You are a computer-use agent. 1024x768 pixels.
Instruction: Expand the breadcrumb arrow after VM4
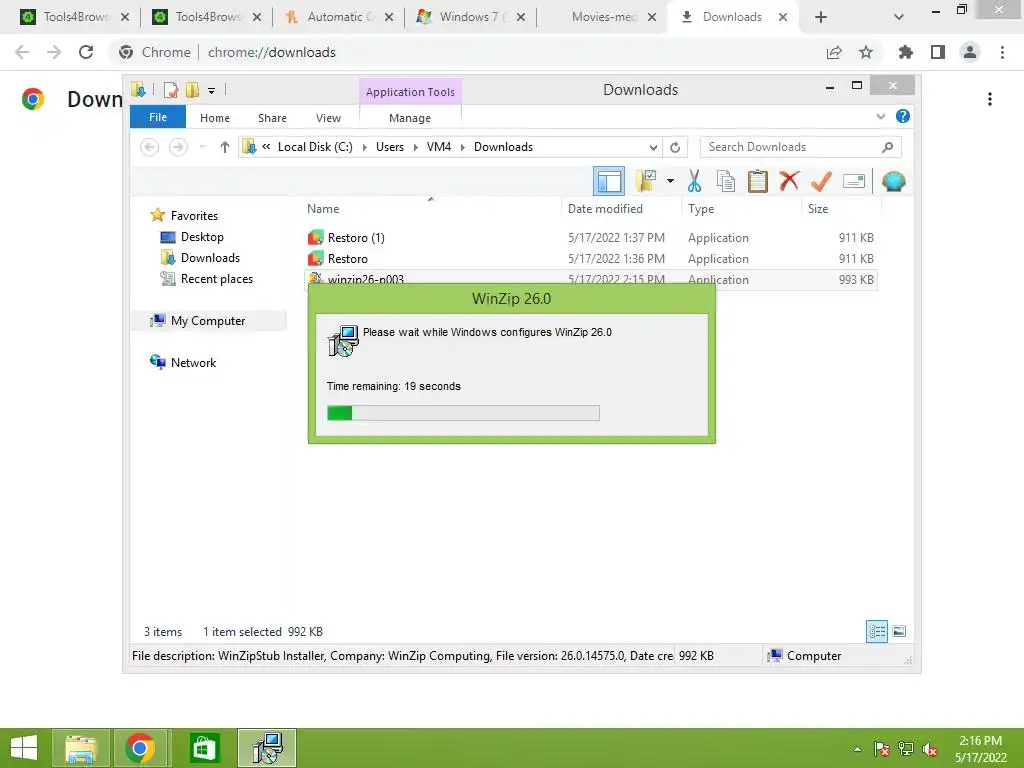click(x=462, y=148)
